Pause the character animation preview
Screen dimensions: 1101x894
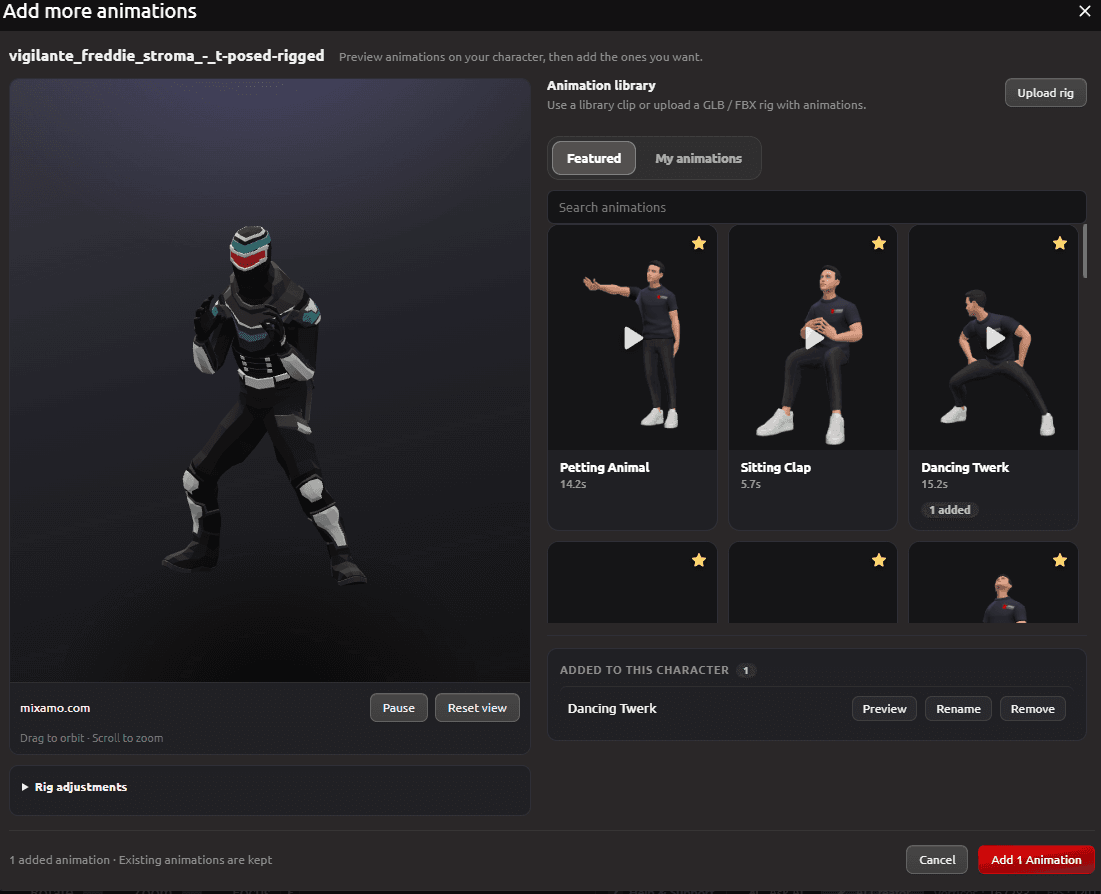[x=398, y=708]
